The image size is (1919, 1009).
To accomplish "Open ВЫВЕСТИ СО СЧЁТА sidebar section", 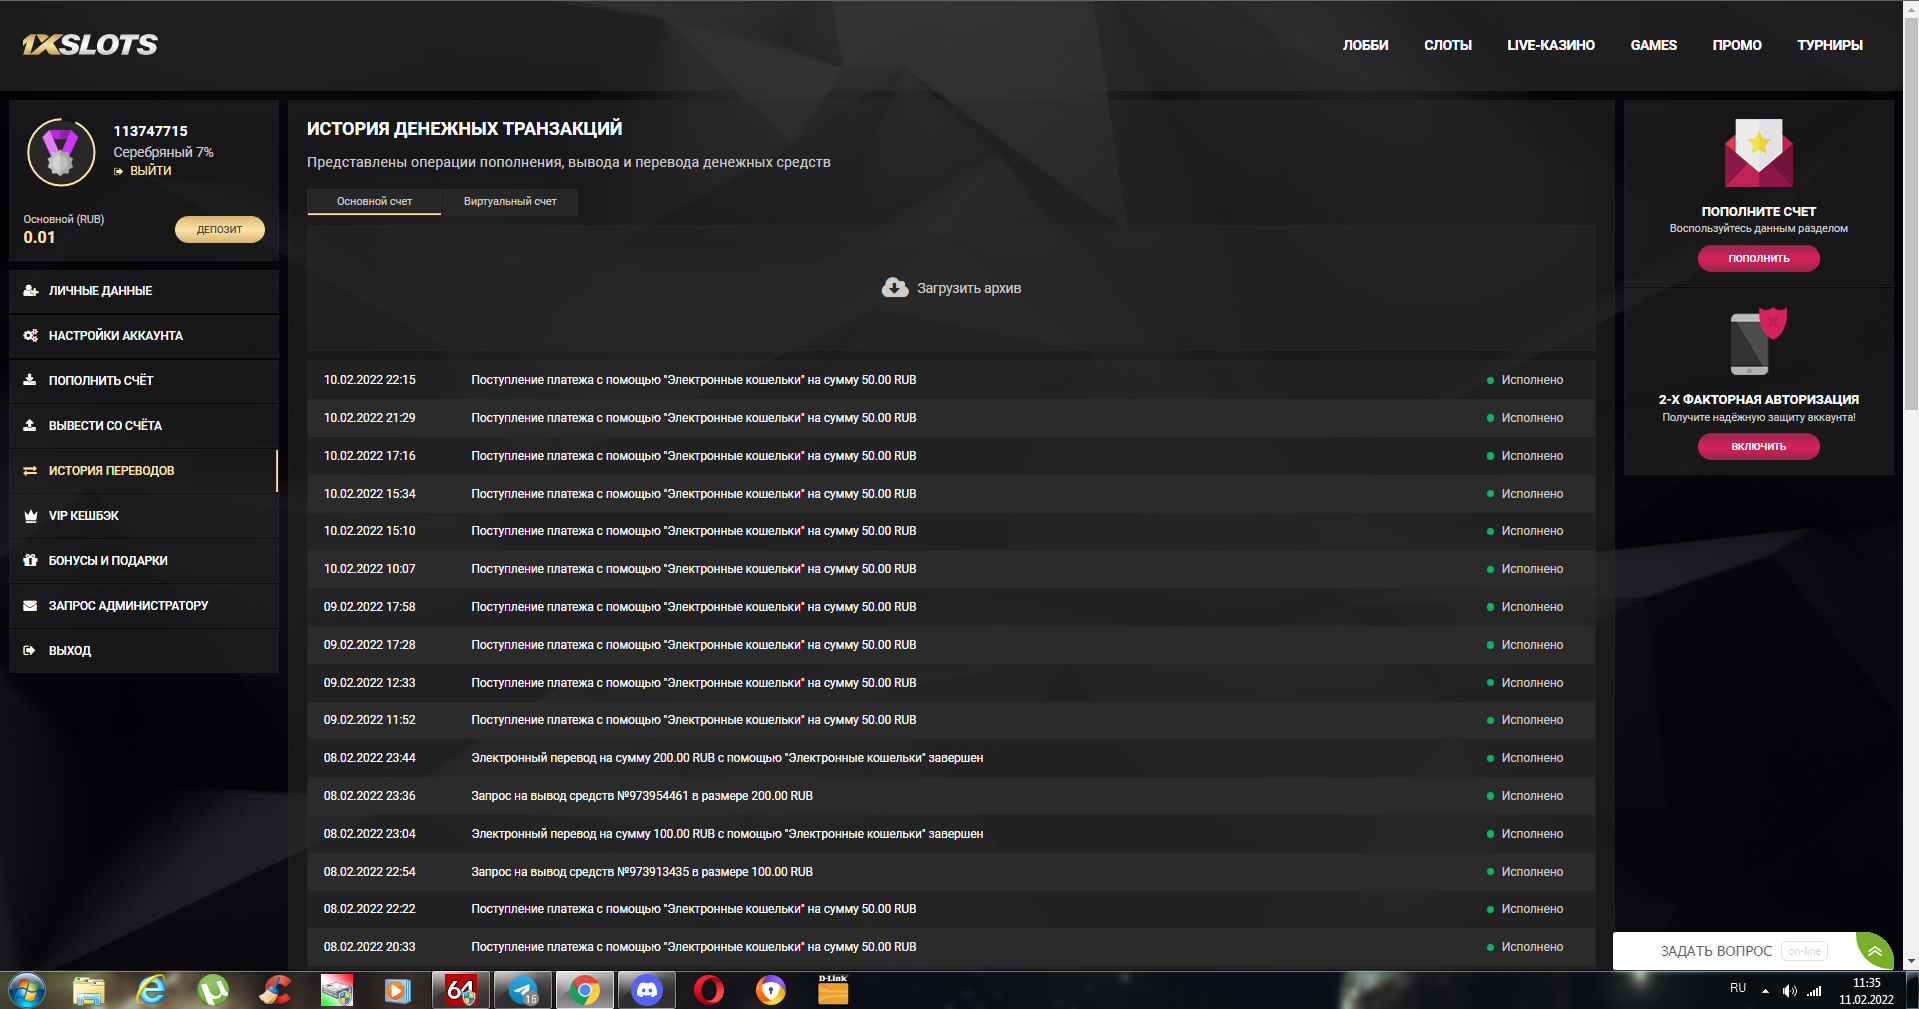I will pos(144,426).
